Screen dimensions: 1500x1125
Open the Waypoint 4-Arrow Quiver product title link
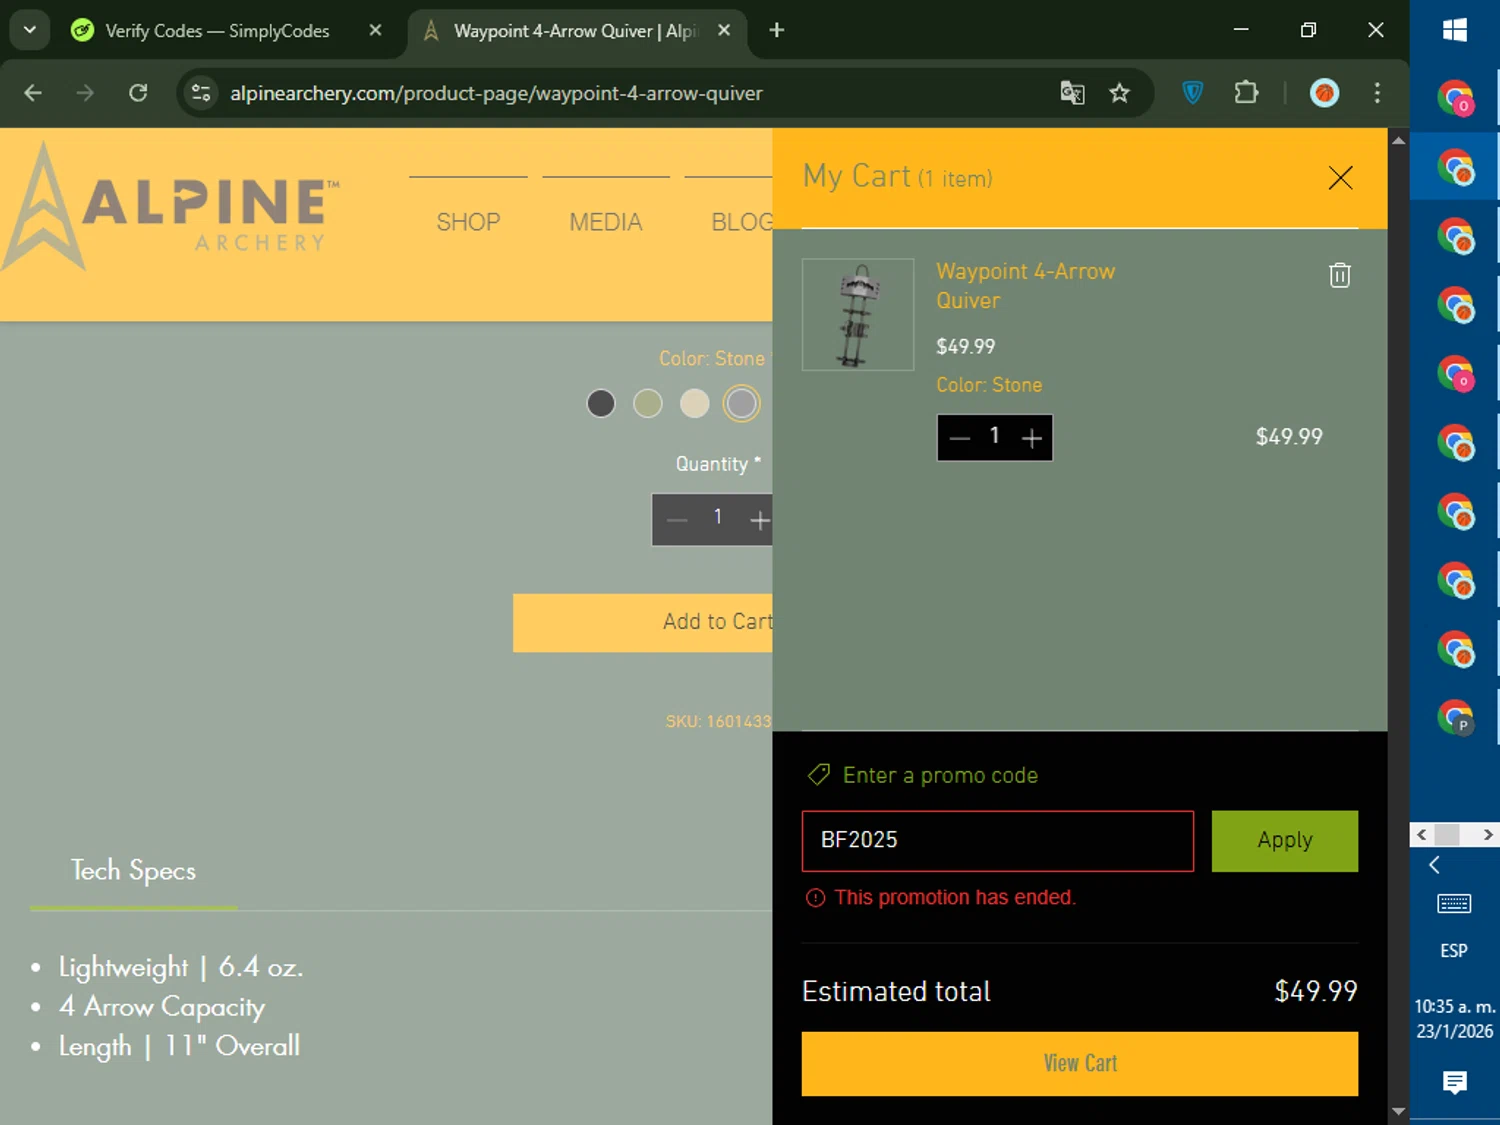1025,286
